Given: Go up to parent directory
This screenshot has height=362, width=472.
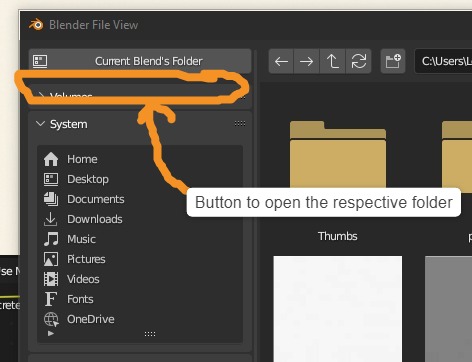Looking at the screenshot, I should (332, 61).
